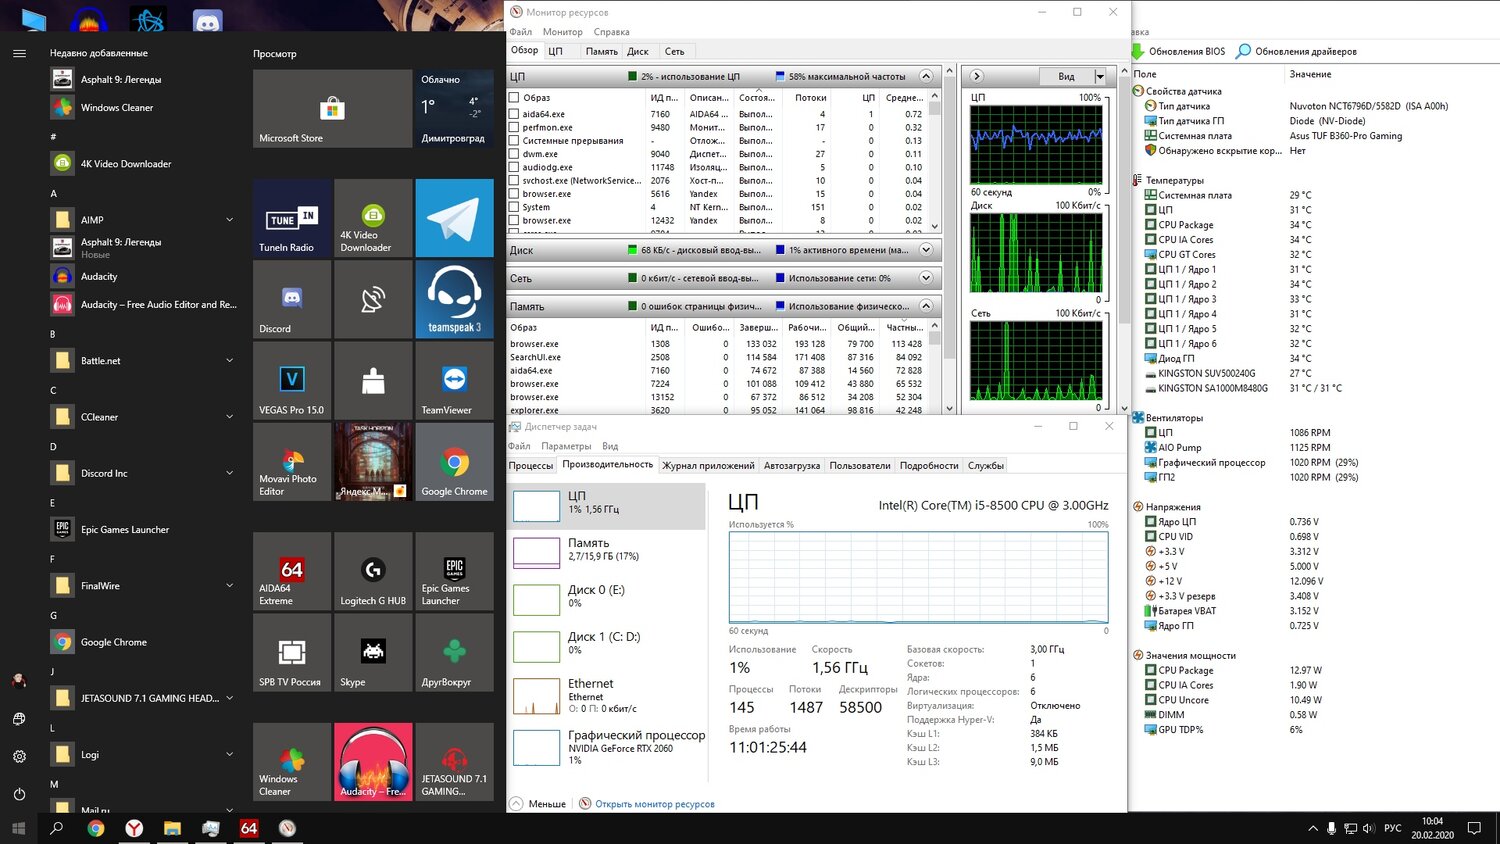Open Settings gear in Start sidebar
The height and width of the screenshot is (844, 1500).
pyautogui.click(x=19, y=756)
